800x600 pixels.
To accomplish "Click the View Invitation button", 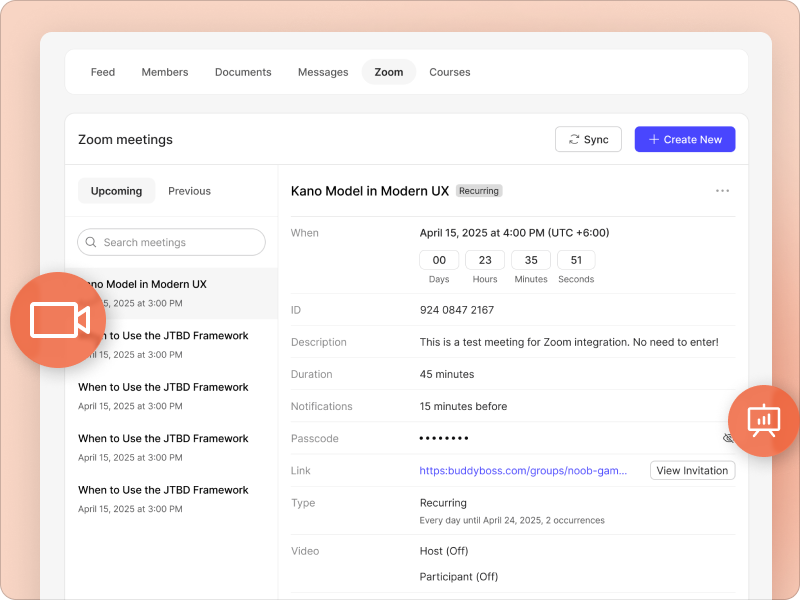I will (692, 470).
